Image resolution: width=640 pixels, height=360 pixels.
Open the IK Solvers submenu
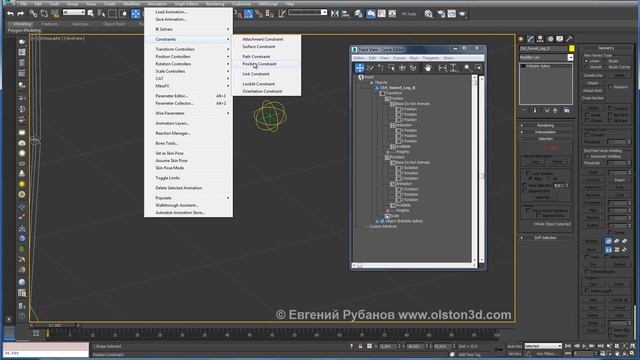(189, 29)
